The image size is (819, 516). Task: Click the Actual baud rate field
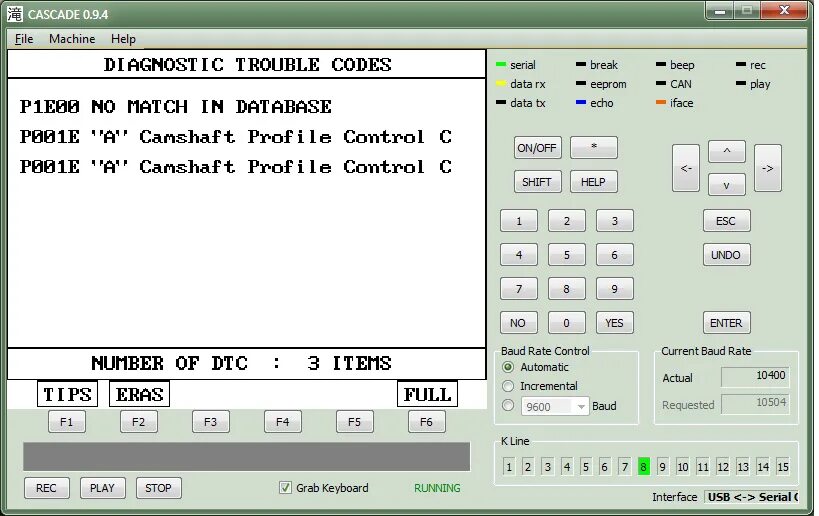(x=755, y=376)
